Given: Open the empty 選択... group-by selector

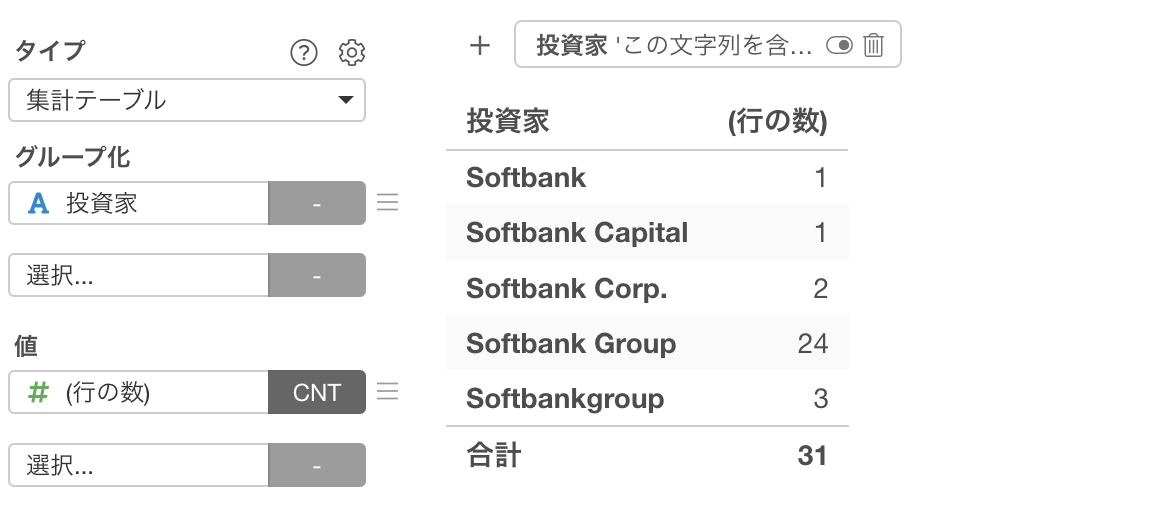Looking at the screenshot, I should [x=139, y=275].
